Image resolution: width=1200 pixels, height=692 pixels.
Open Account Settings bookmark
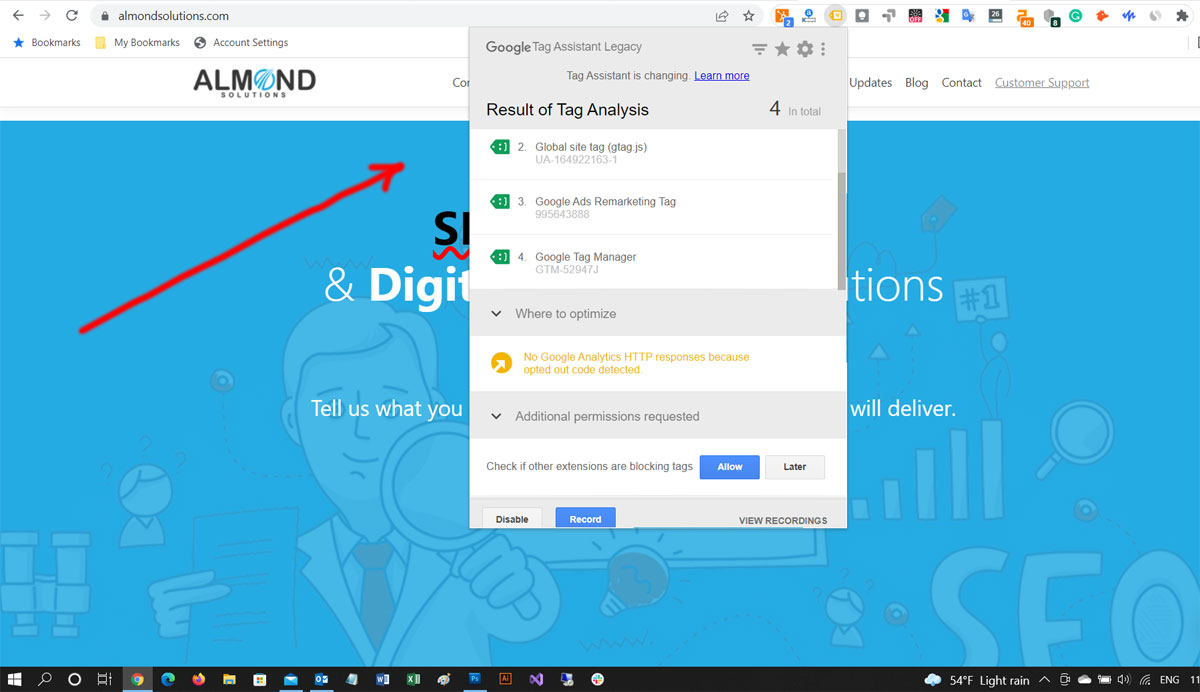pos(241,43)
